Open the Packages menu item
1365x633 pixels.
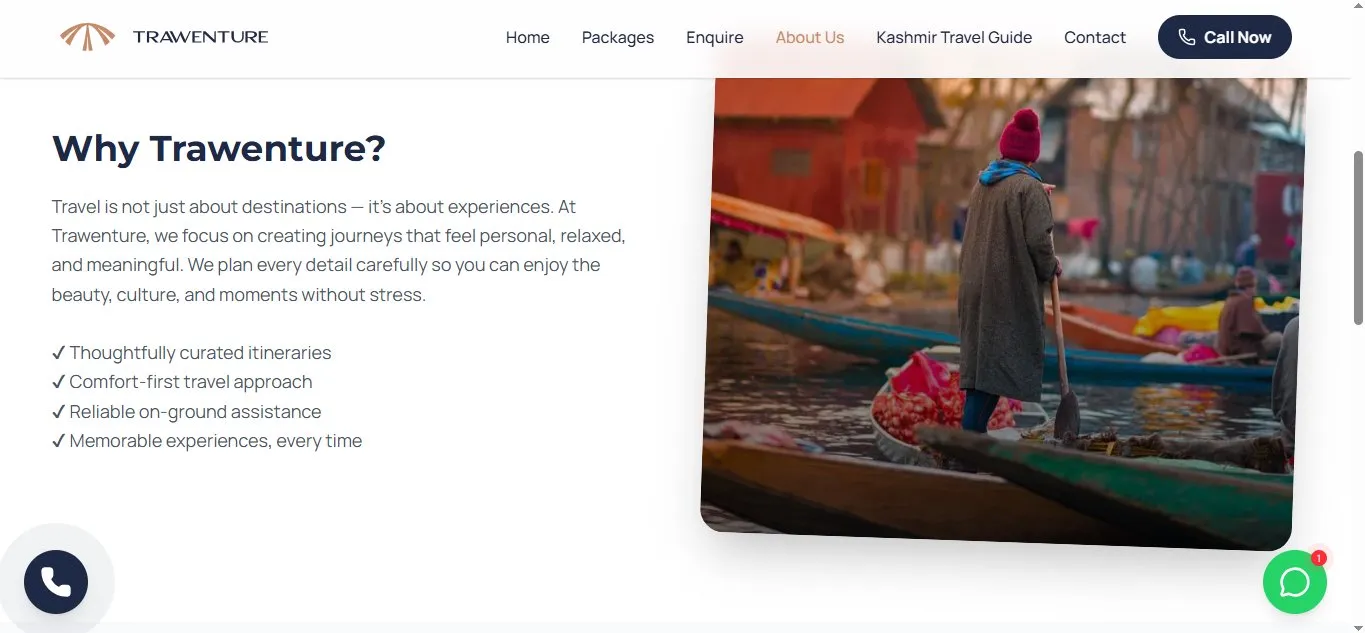(617, 37)
